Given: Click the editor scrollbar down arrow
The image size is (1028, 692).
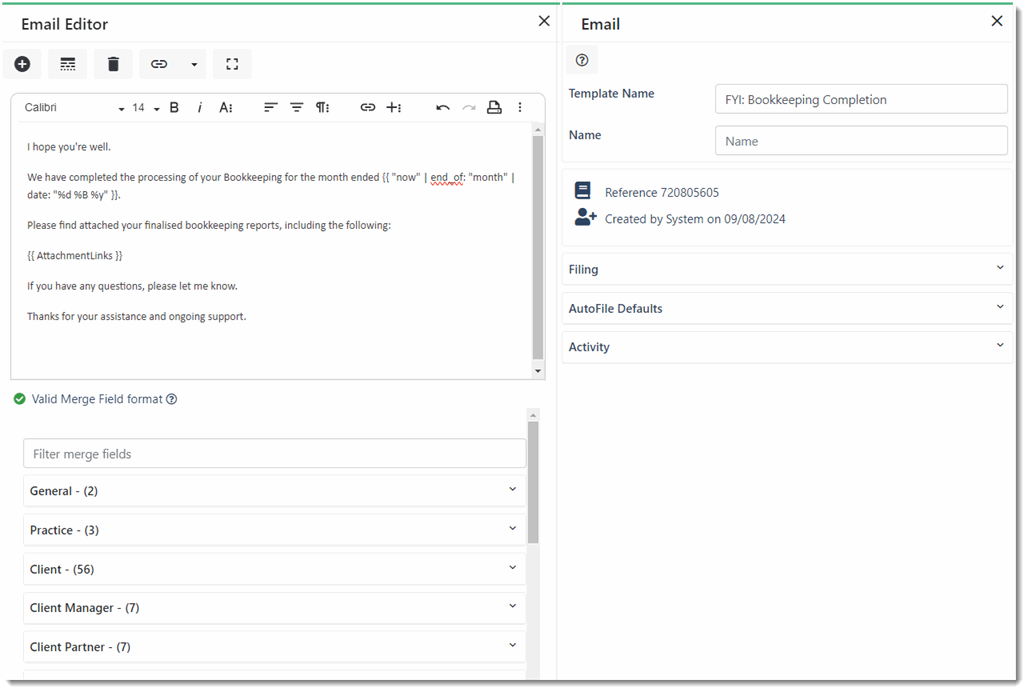Looking at the screenshot, I should click(x=538, y=371).
